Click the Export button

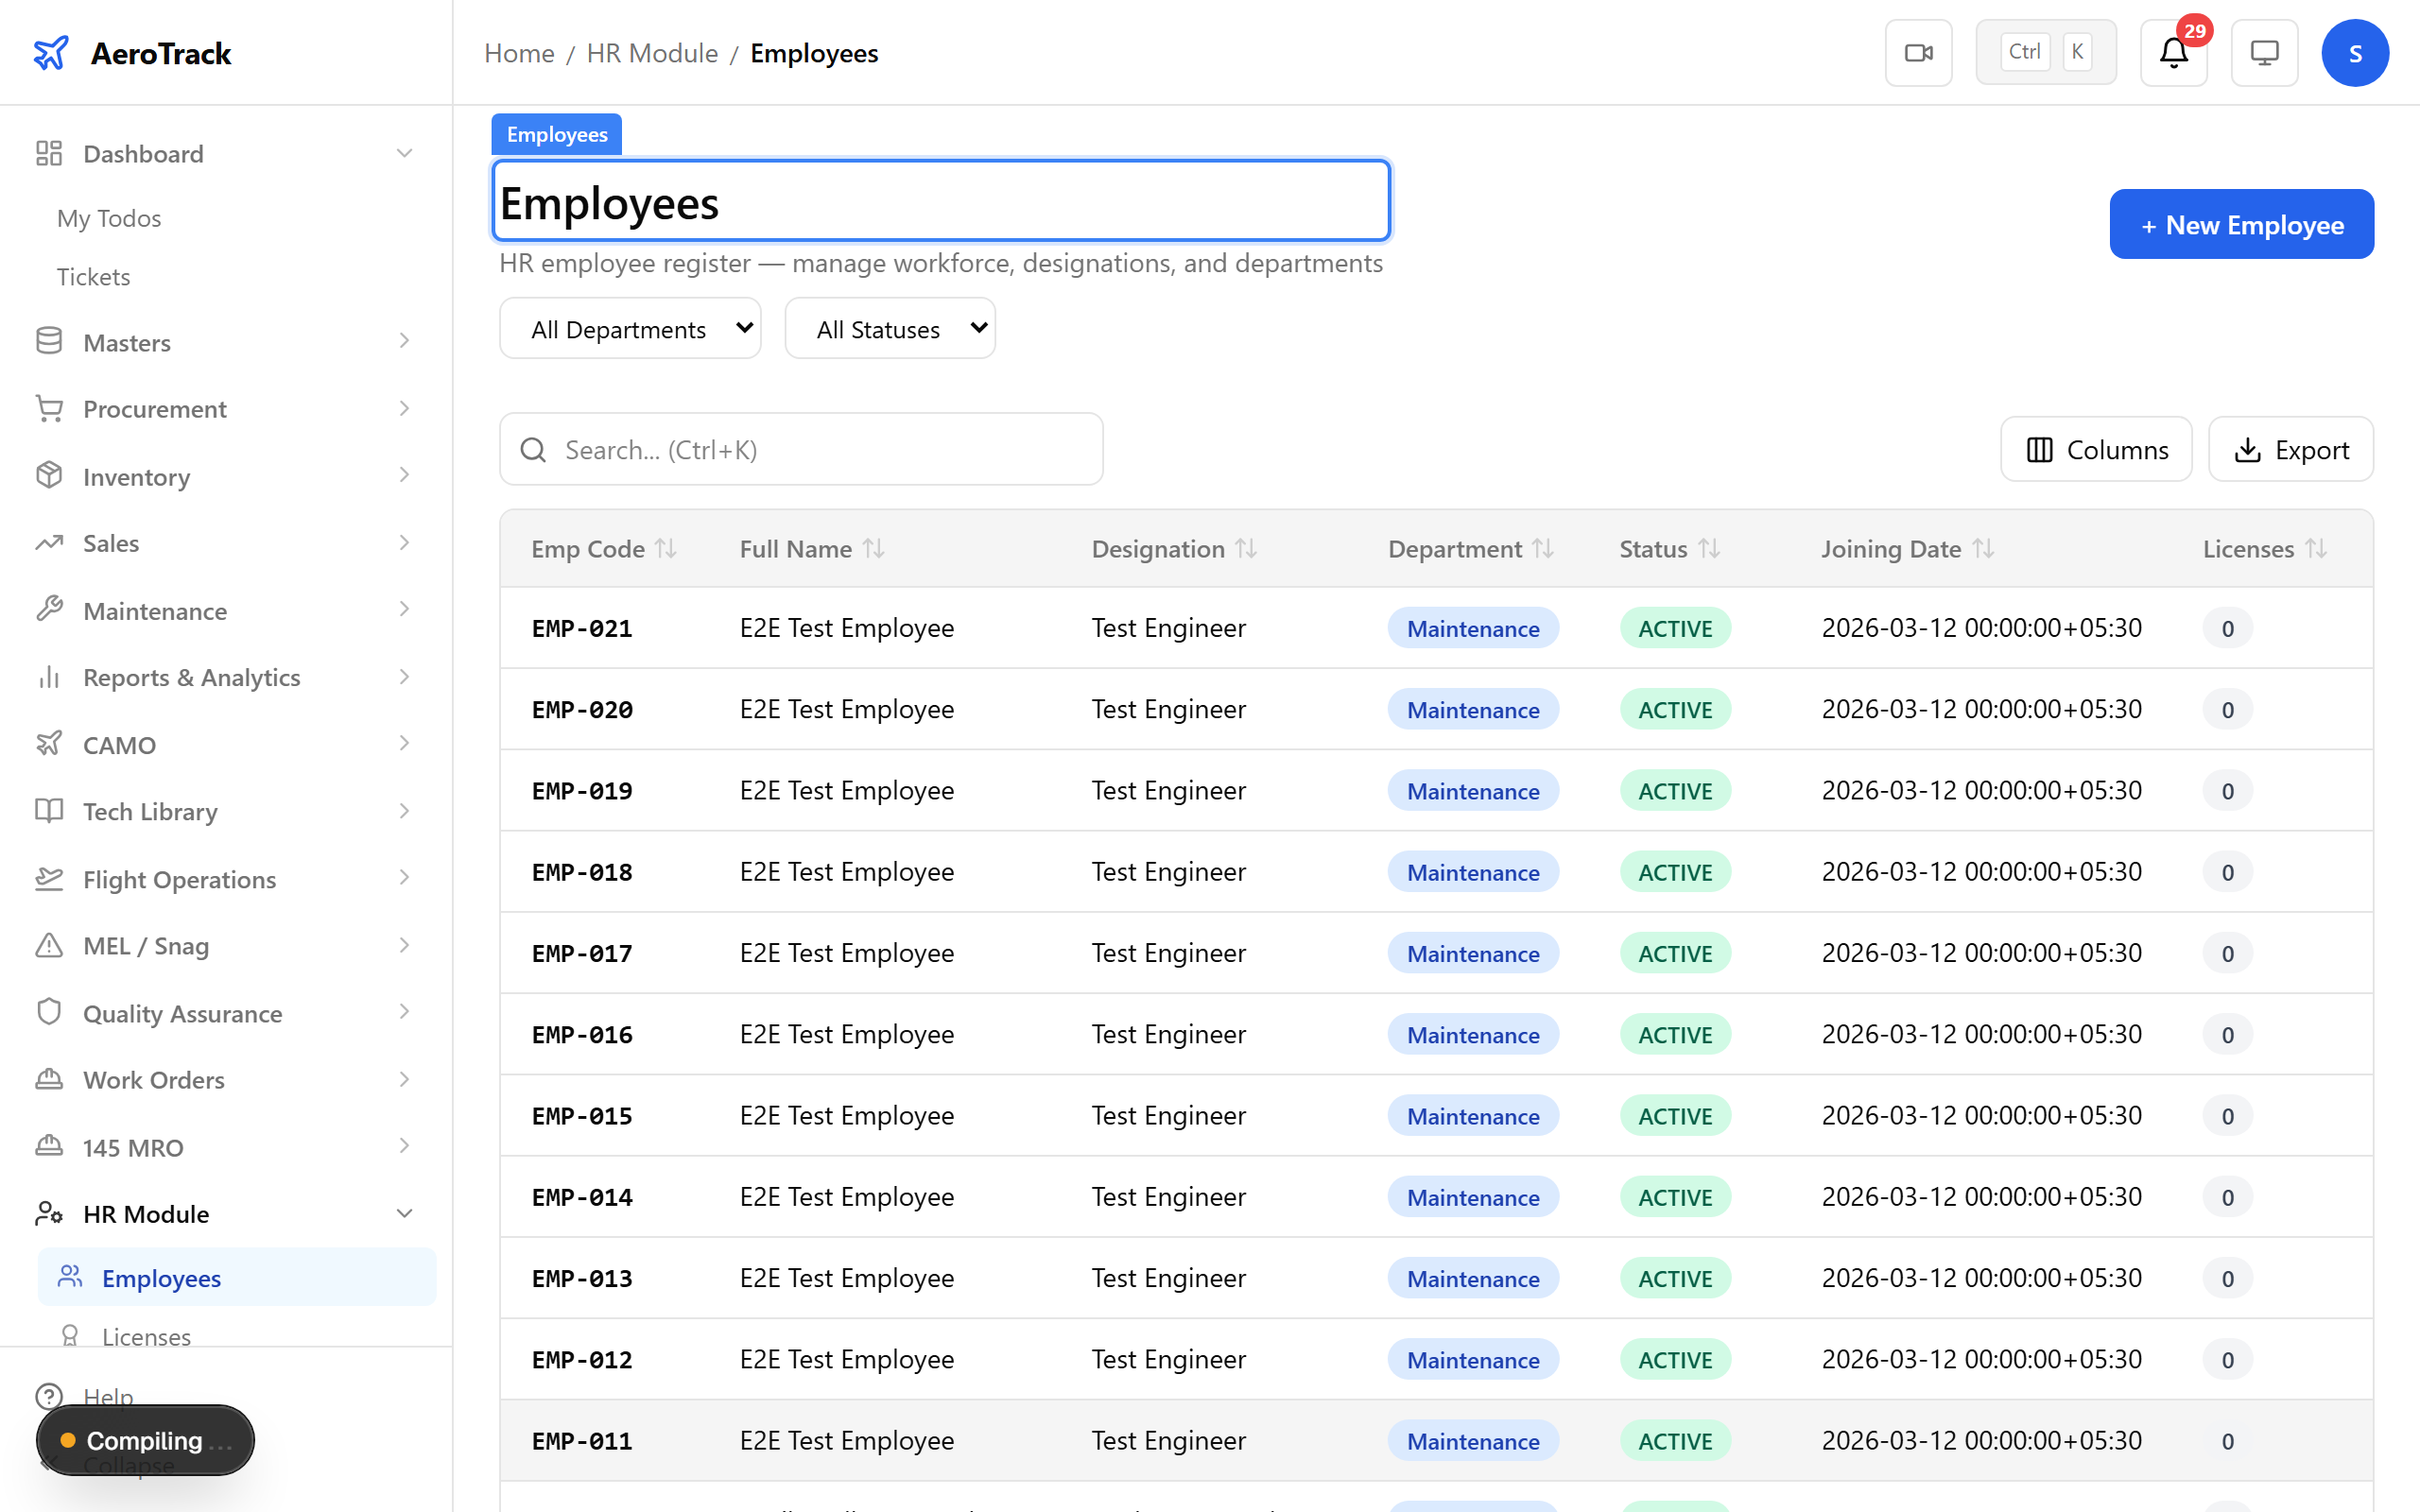tap(2290, 450)
